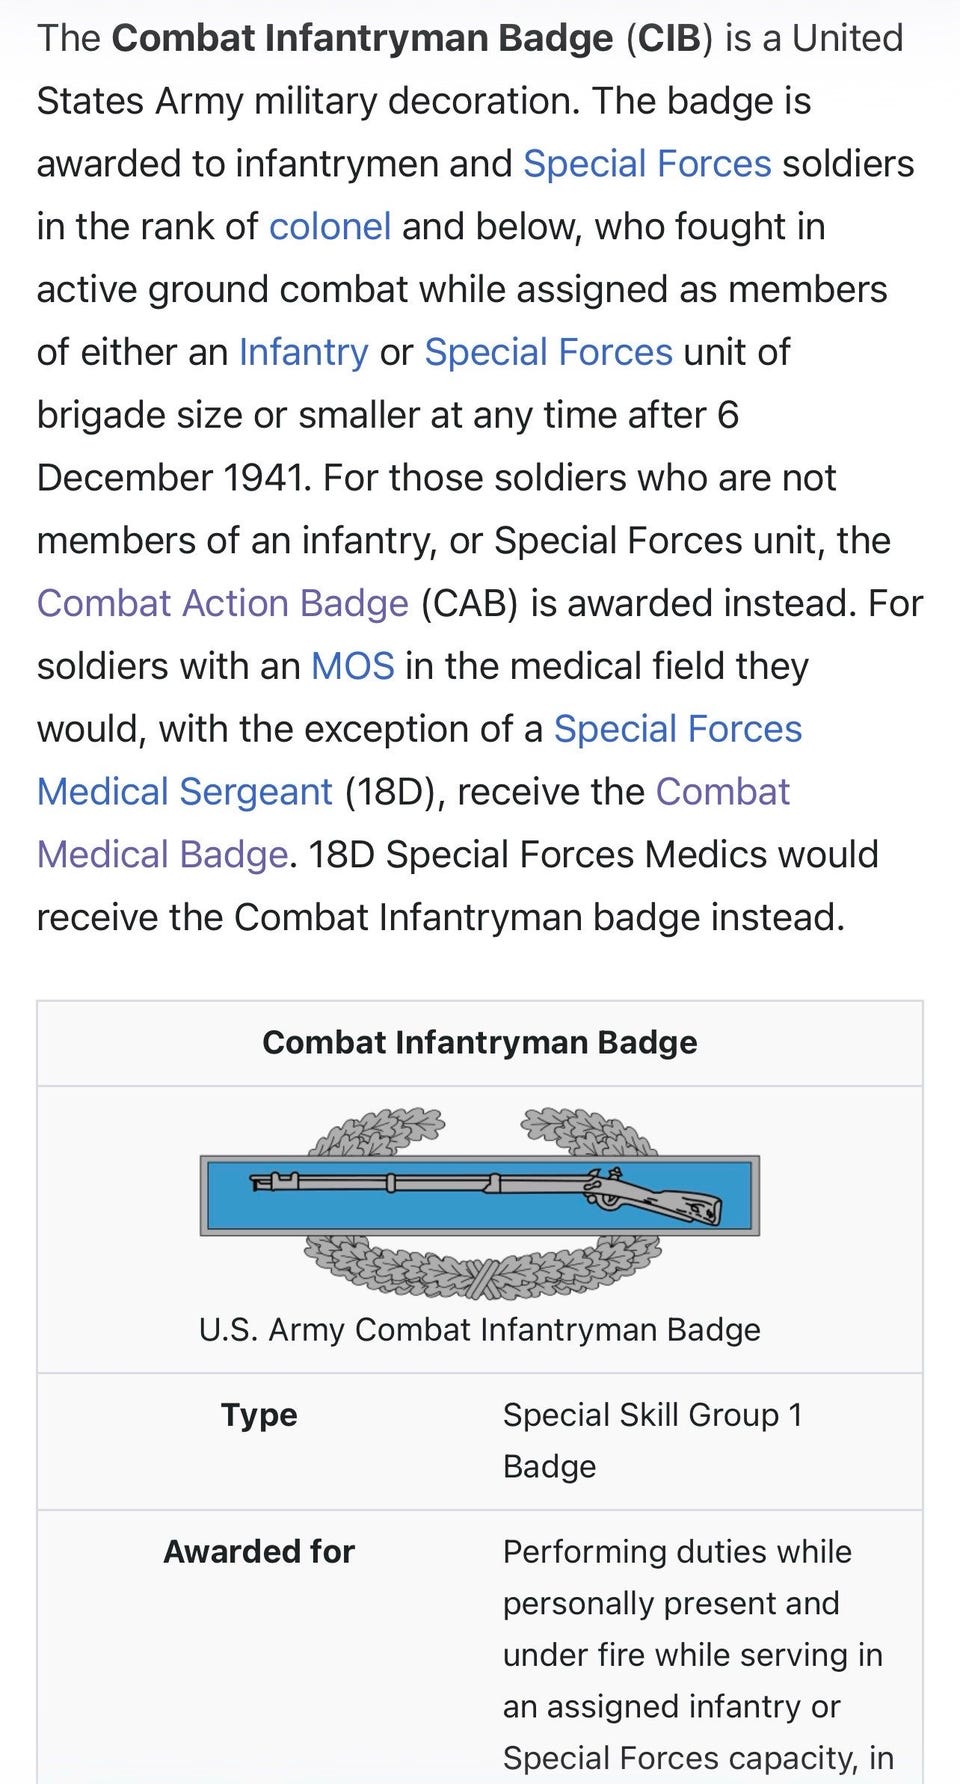Click the caption U.S. Army Combat Infantryman Badge
This screenshot has height=1784, width=960.
tap(480, 1330)
